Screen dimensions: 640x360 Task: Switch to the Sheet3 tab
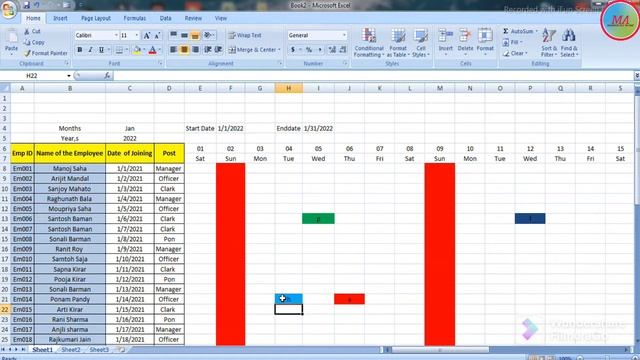pyautogui.click(x=99, y=350)
